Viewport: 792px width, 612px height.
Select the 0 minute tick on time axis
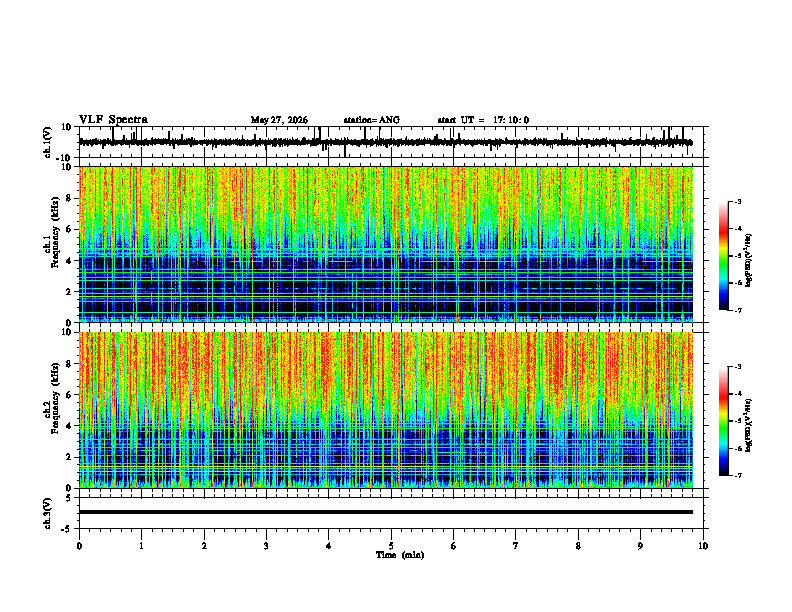click(x=79, y=546)
